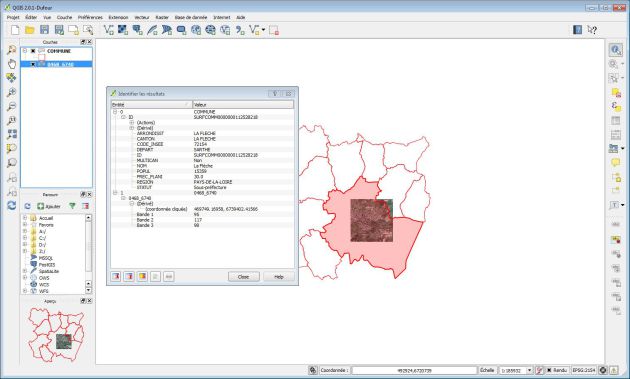Viewport: 630px width, 379px height.
Task: Click the coordinate input field
Action: point(414,370)
